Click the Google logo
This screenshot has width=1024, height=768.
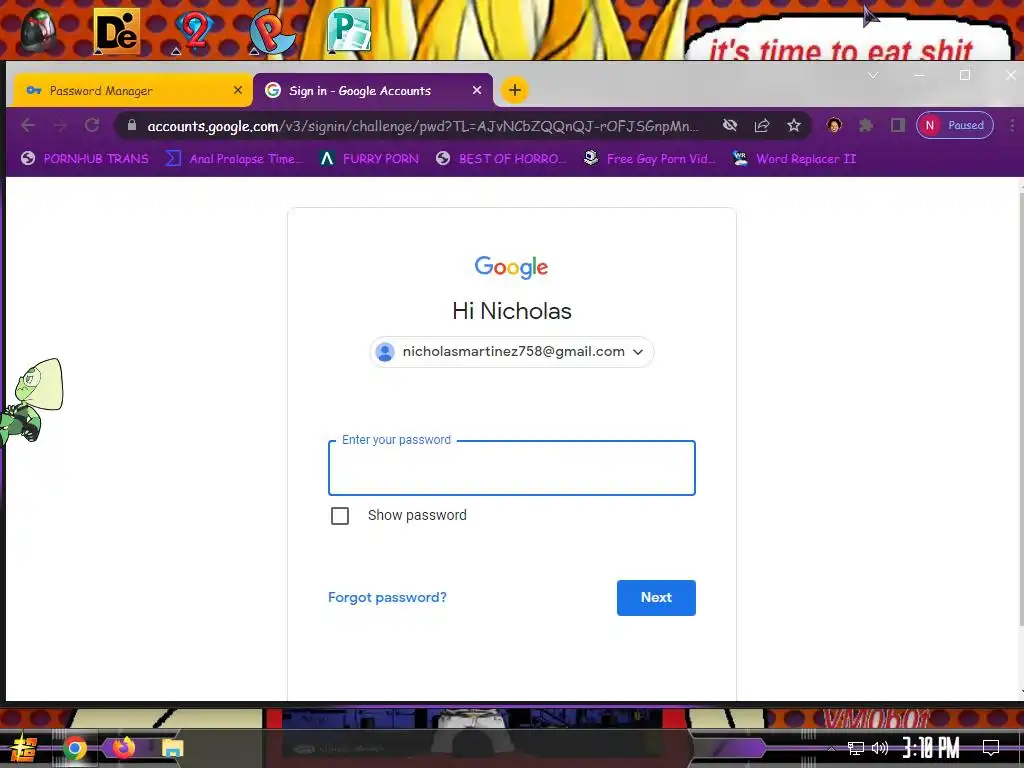click(x=511, y=267)
